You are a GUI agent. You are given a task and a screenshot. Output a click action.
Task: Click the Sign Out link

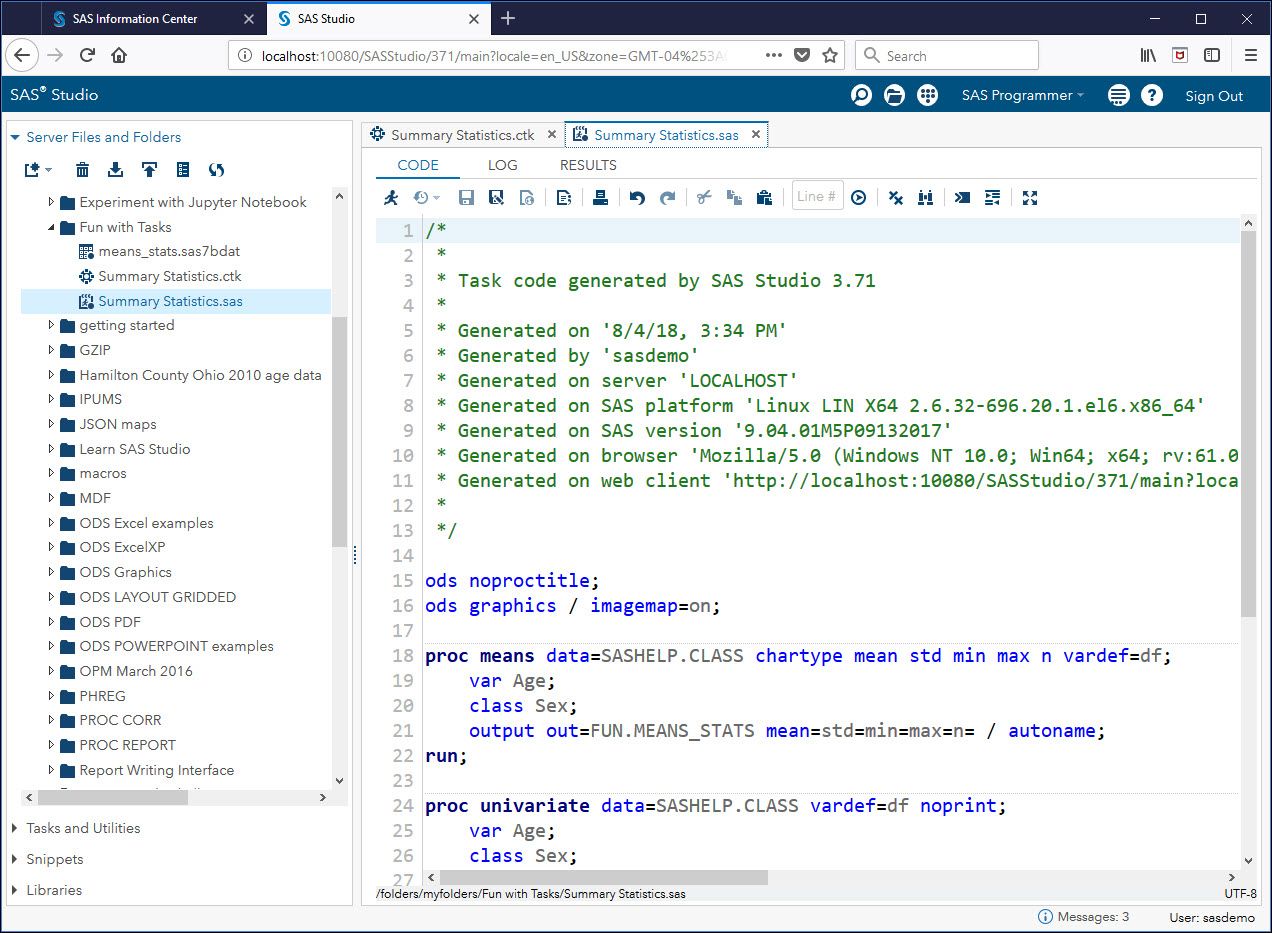coord(1214,96)
